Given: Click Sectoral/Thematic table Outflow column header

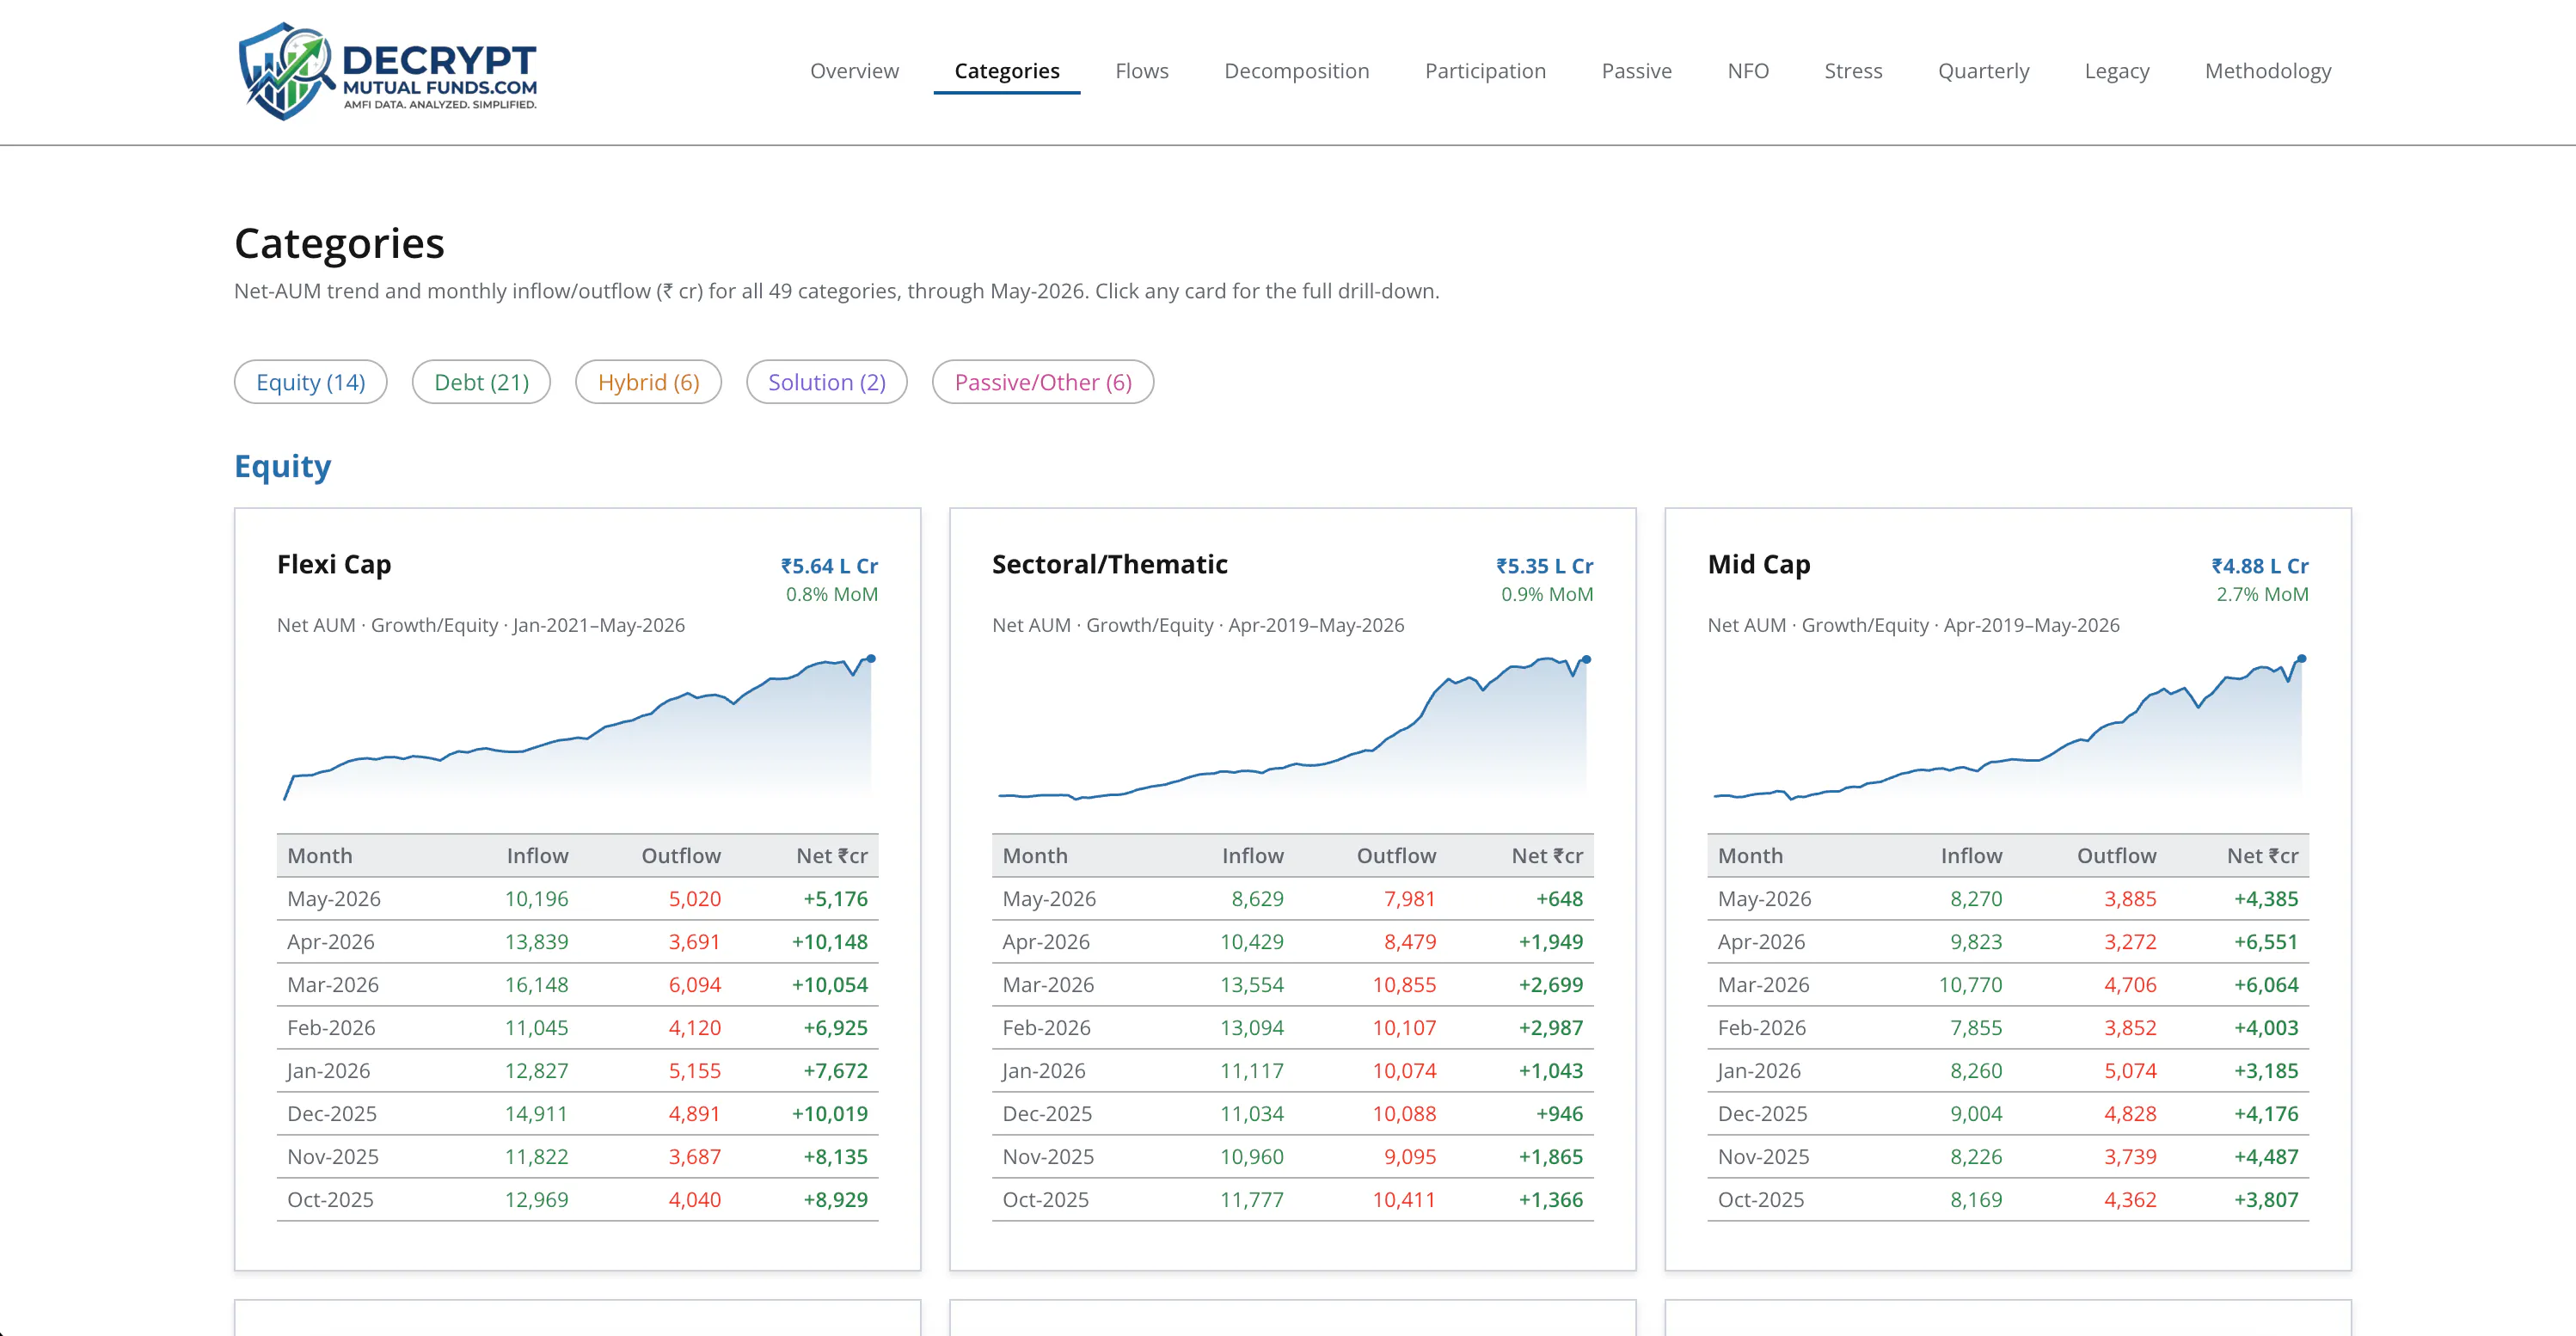Looking at the screenshot, I should click(1396, 856).
